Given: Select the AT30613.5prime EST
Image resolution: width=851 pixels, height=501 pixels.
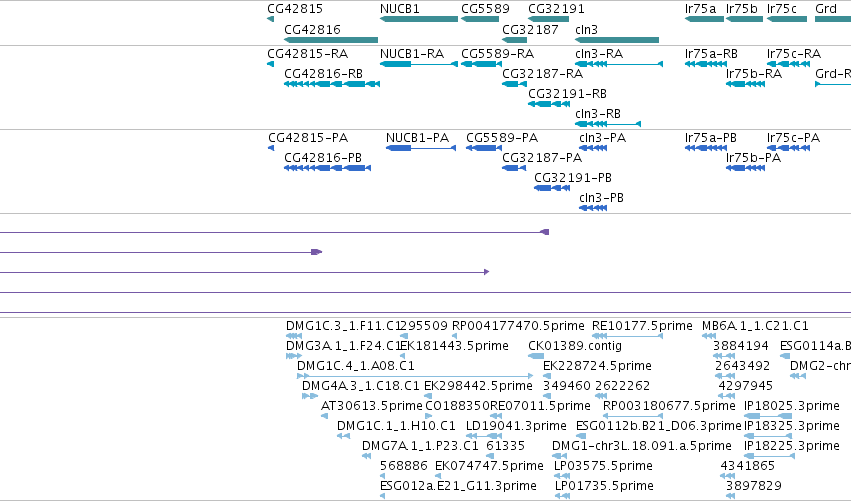Looking at the screenshot, I should coord(325,416).
